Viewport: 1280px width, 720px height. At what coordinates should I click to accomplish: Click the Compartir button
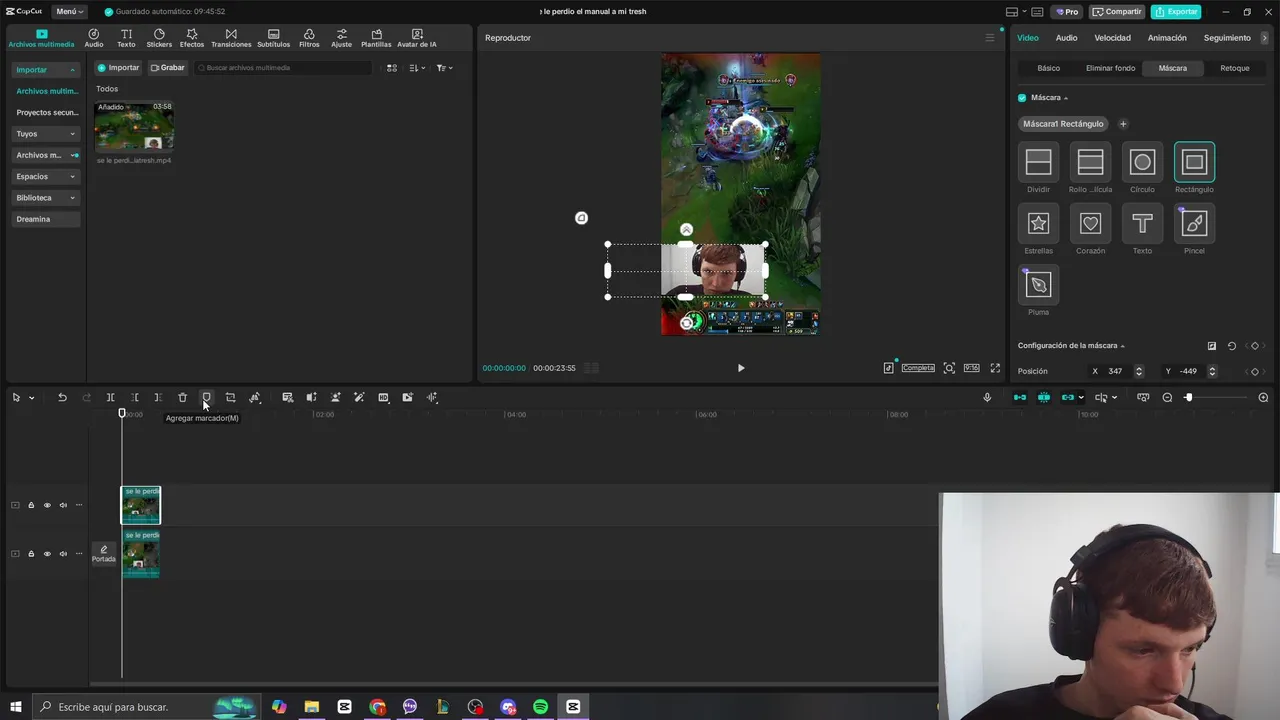pos(1117,12)
